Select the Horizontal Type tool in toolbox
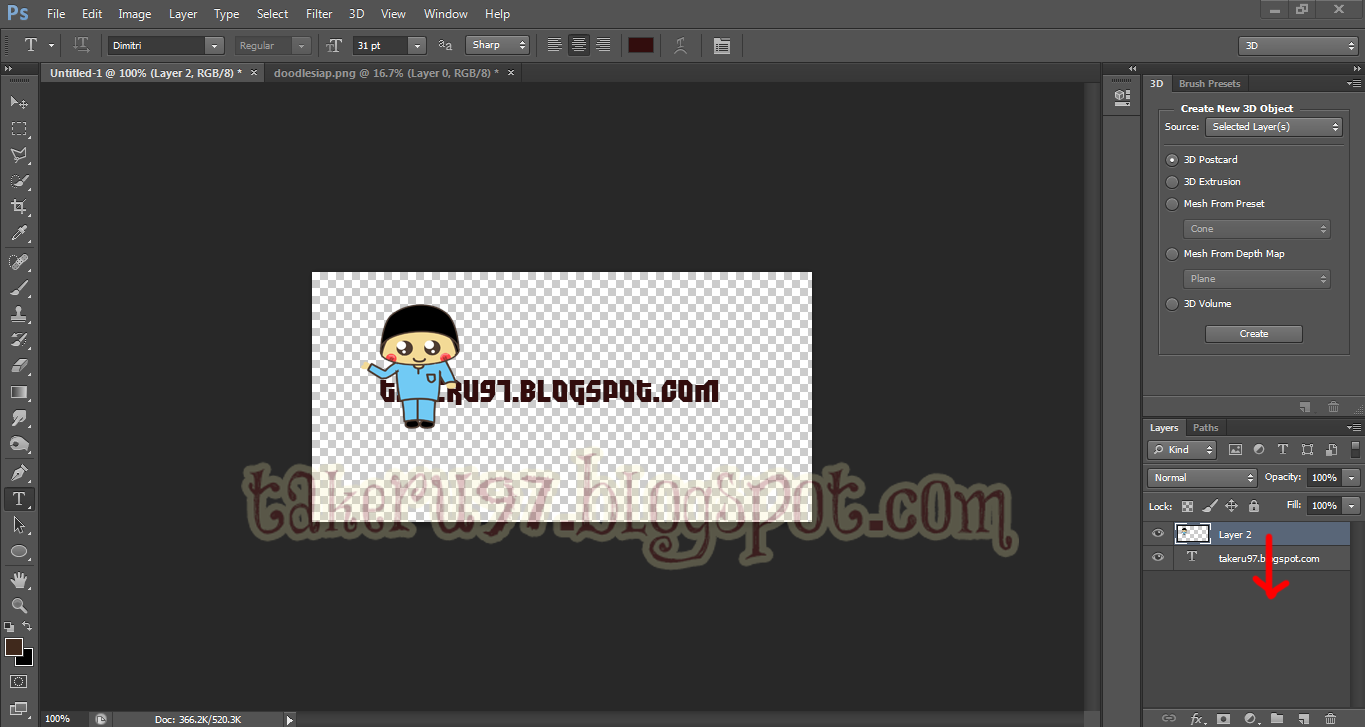 [19, 498]
